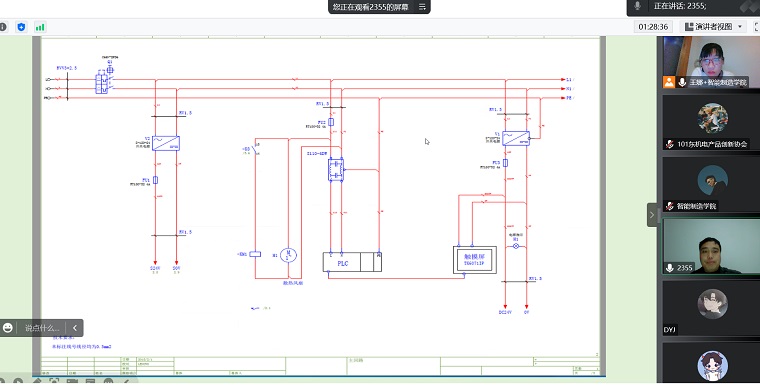Collapse the participant video sidebar arrow
The image size is (760, 386).
pos(652,215)
